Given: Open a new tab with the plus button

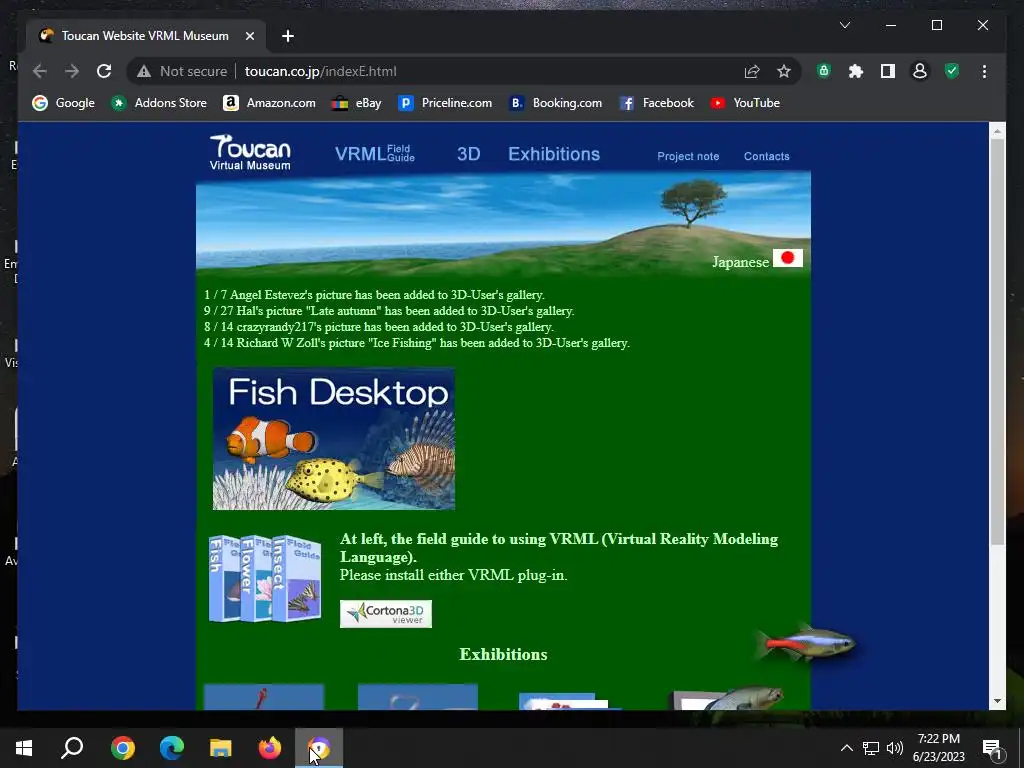Looking at the screenshot, I should click(x=288, y=36).
